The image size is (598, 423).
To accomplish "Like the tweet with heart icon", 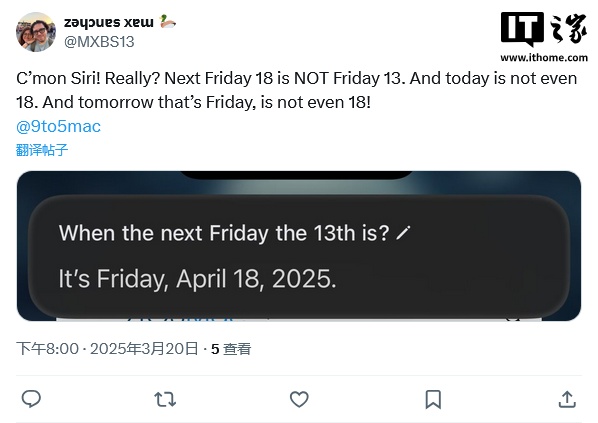I will click(299, 399).
